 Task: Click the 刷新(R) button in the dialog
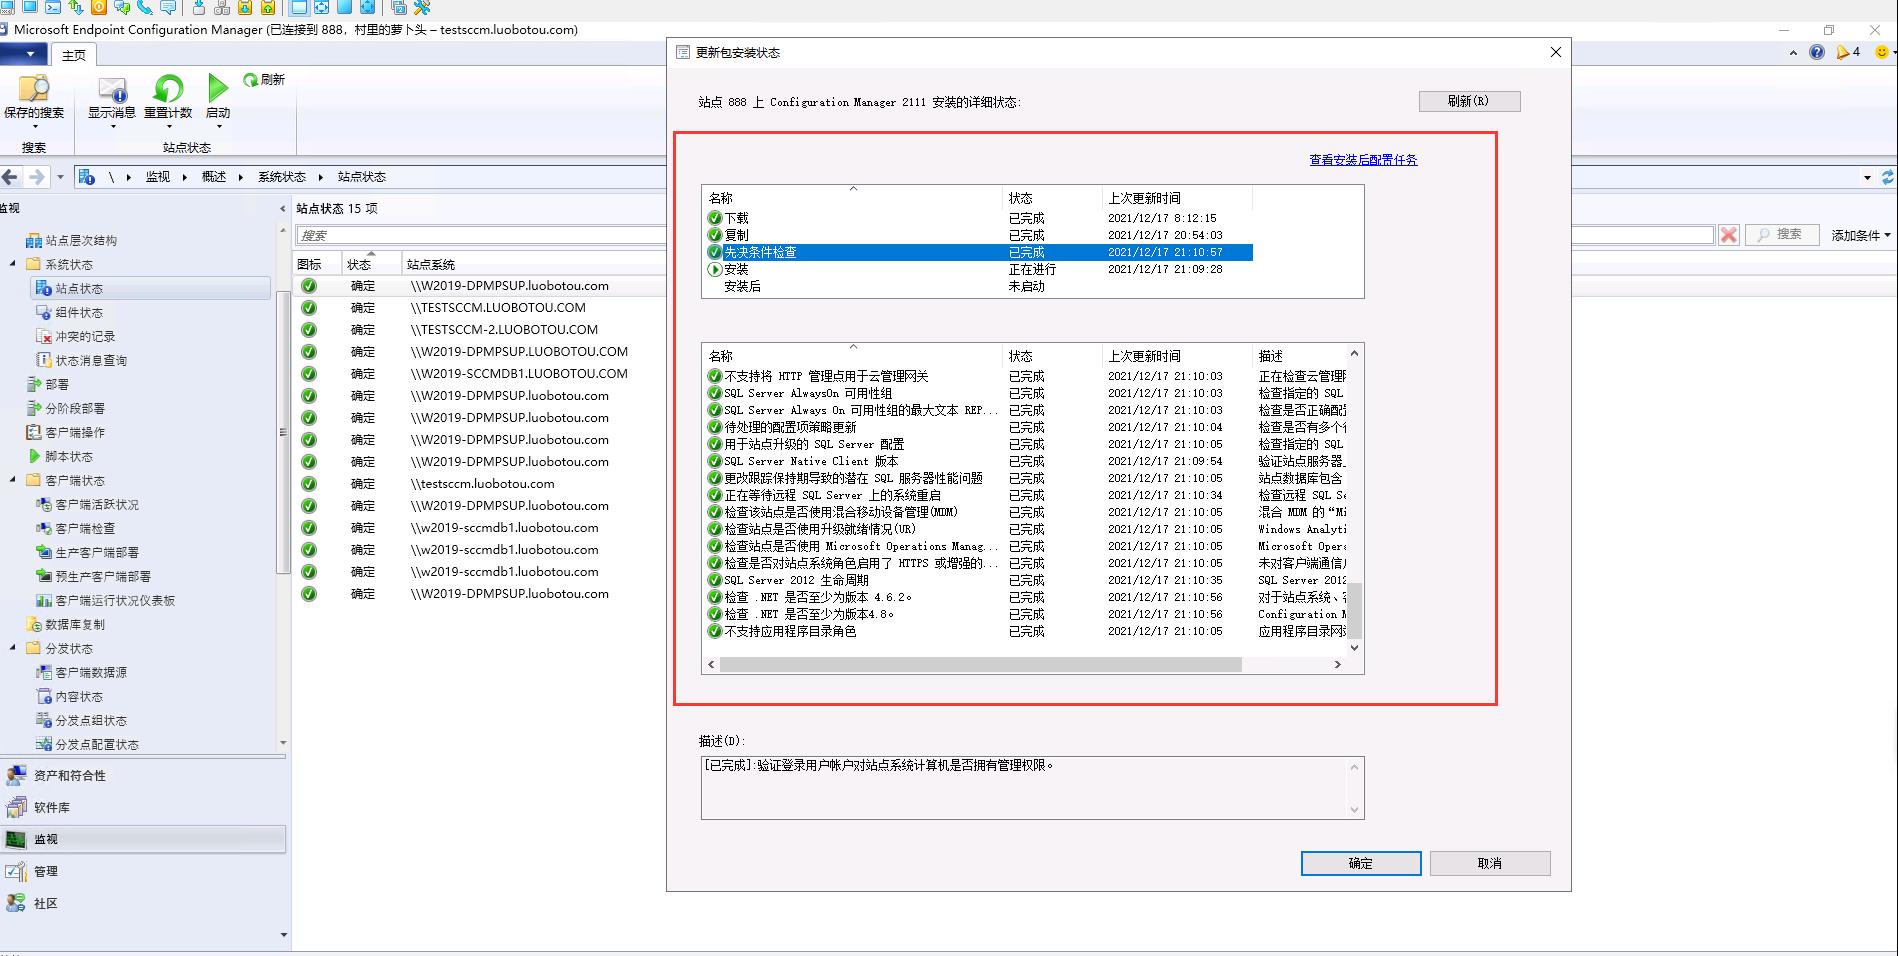[x=1469, y=101]
